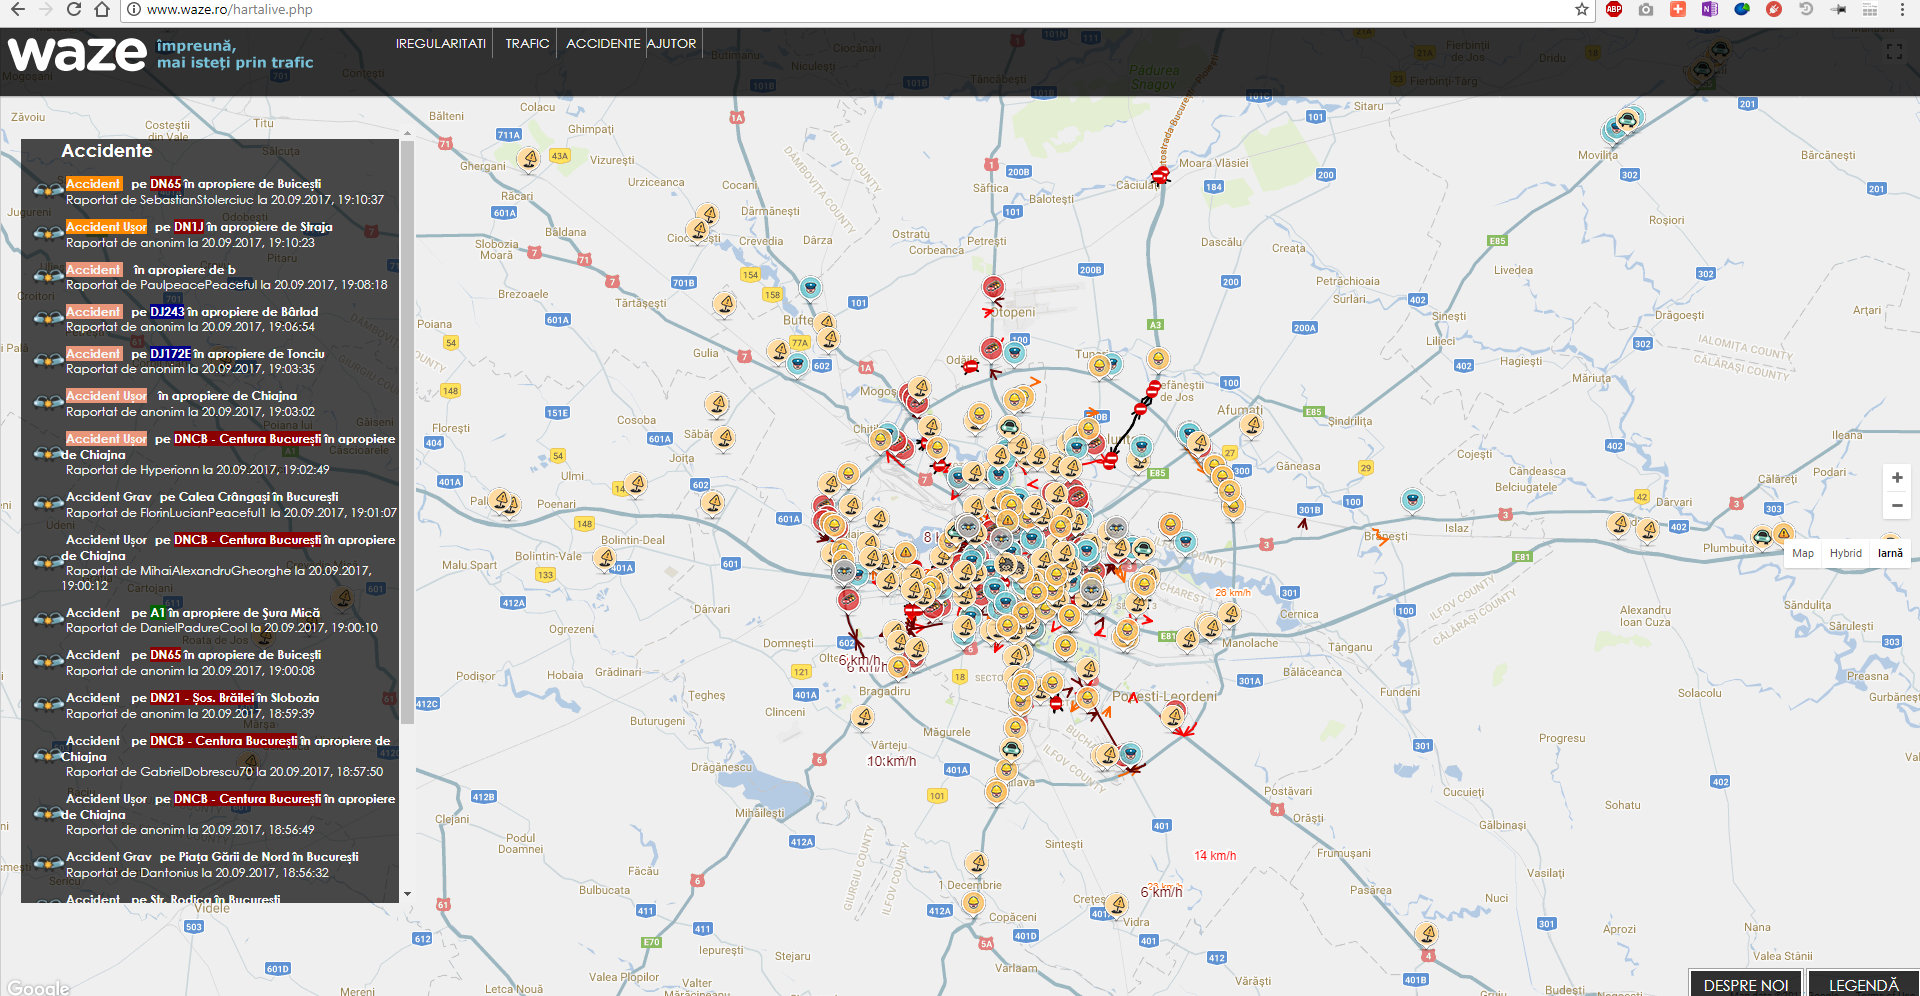Select Accident Ușor reported by Hyperionn
This screenshot has width=1920, height=996.
tap(217, 454)
